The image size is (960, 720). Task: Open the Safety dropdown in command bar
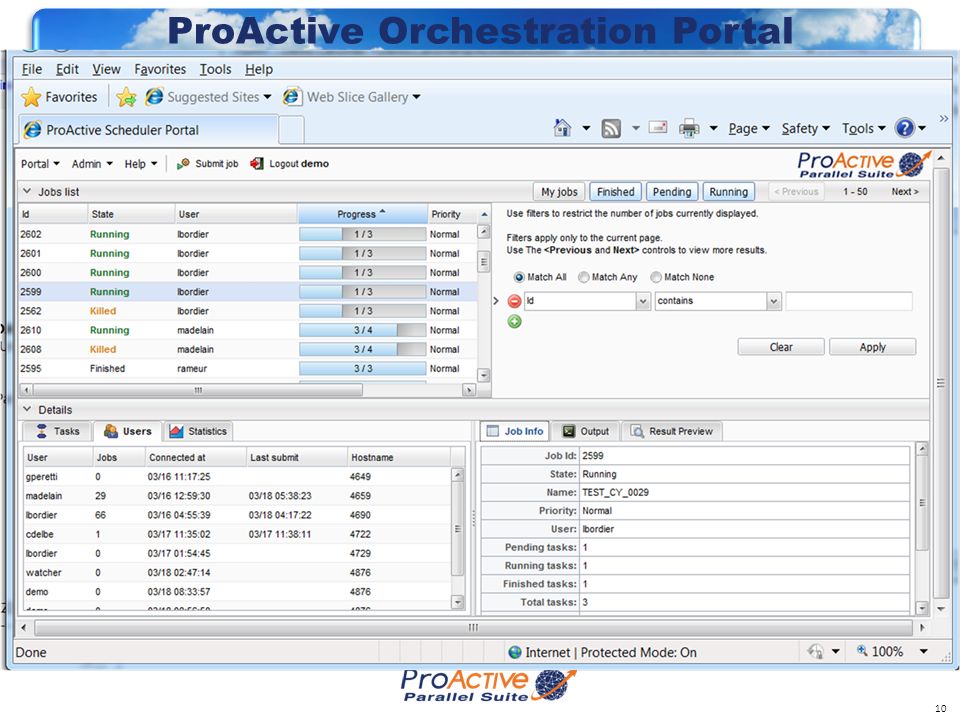click(805, 129)
